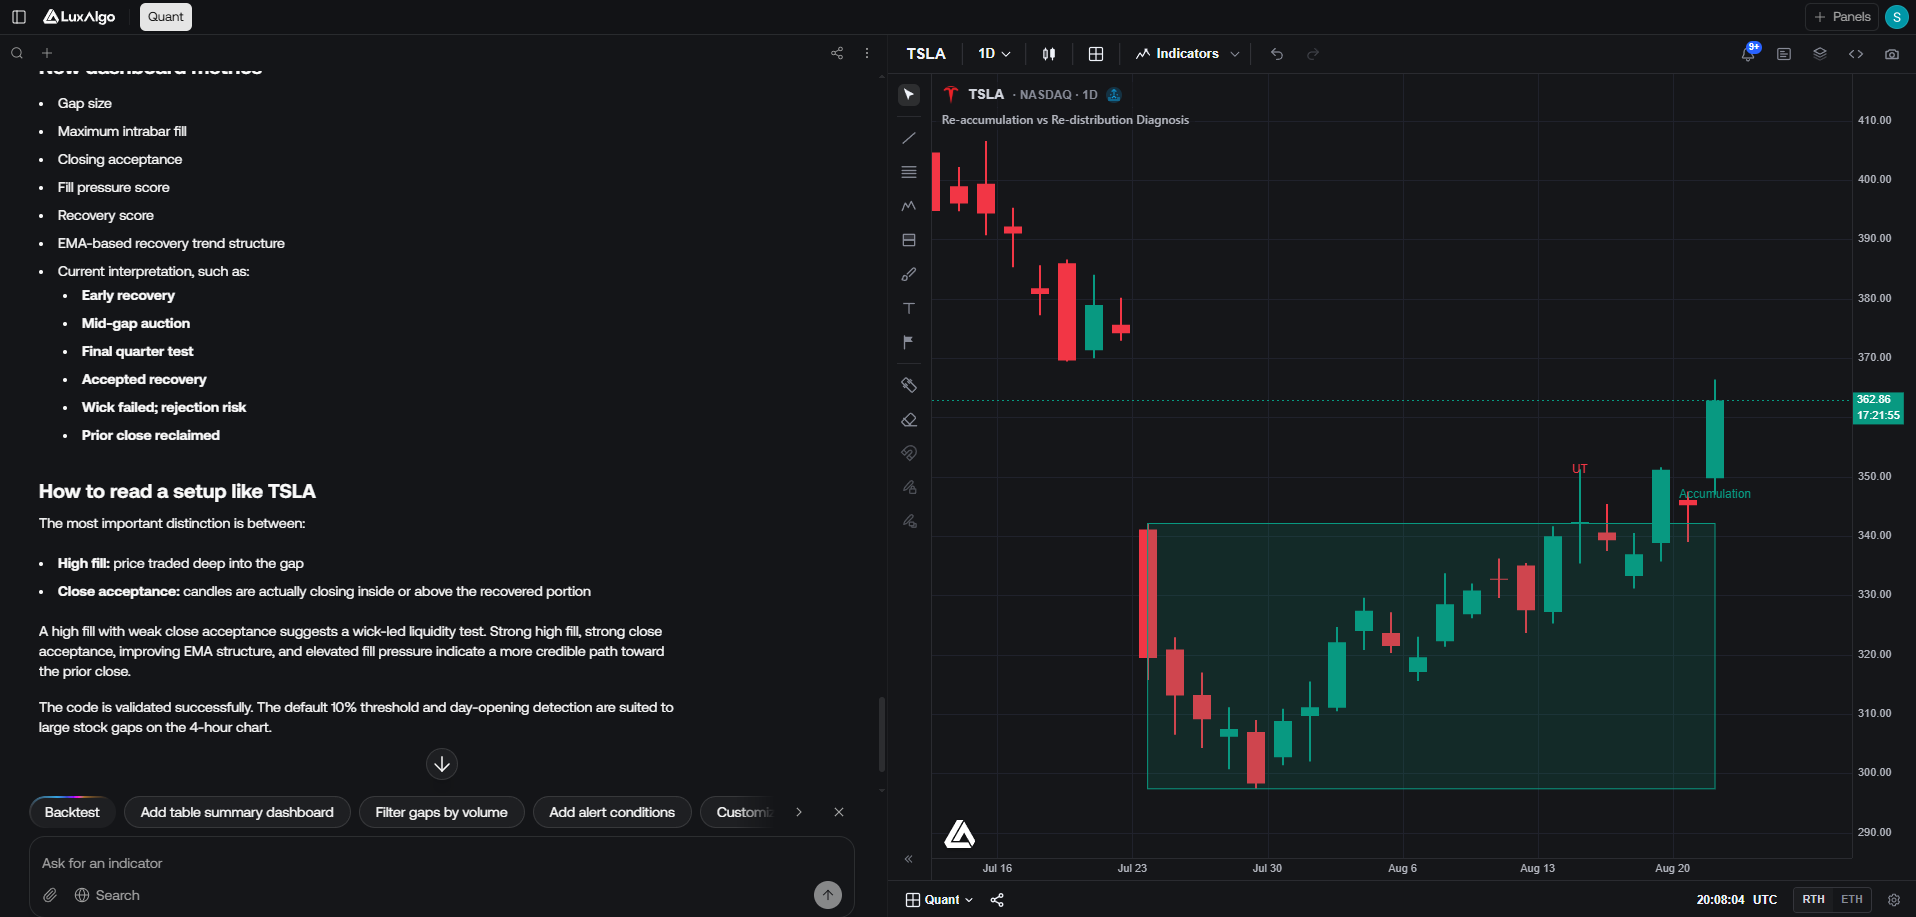1916x917 pixels.
Task: Switch to RTH trading session
Action: 1813,900
